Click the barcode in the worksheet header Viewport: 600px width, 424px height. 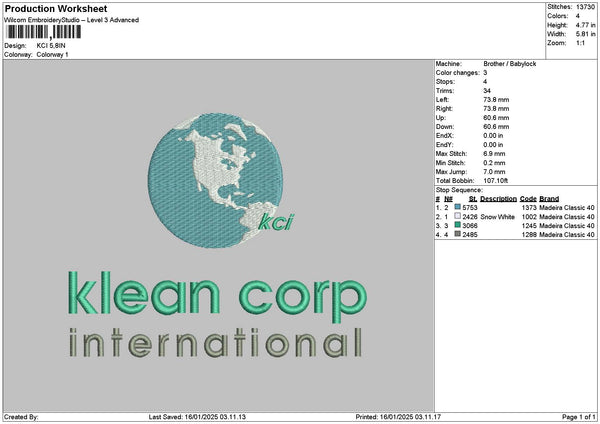coord(44,32)
